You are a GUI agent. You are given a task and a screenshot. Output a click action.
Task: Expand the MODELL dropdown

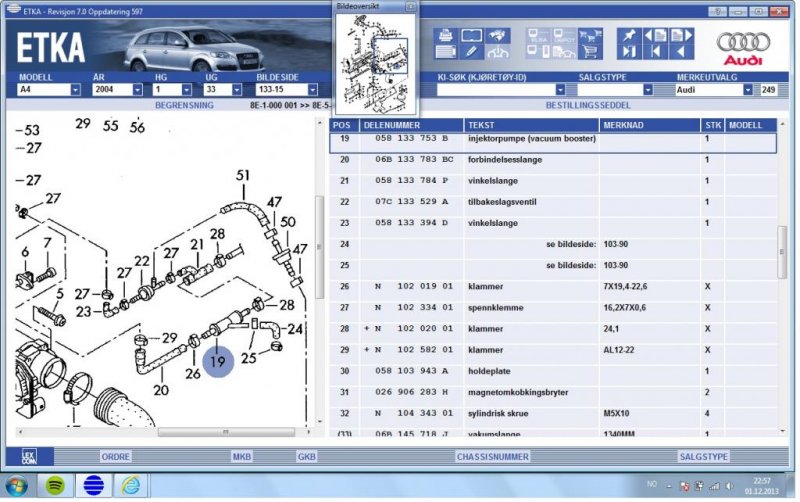tap(75, 90)
